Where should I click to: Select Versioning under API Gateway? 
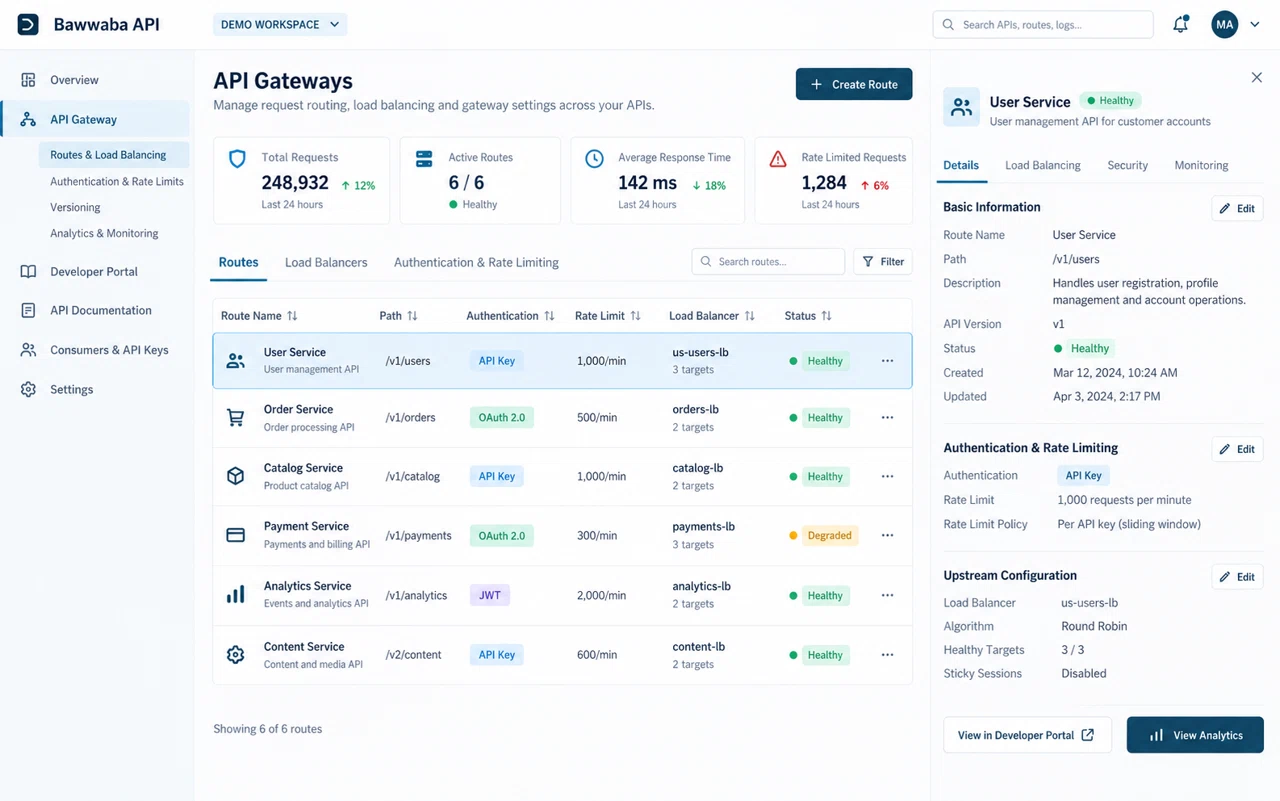pos(75,207)
